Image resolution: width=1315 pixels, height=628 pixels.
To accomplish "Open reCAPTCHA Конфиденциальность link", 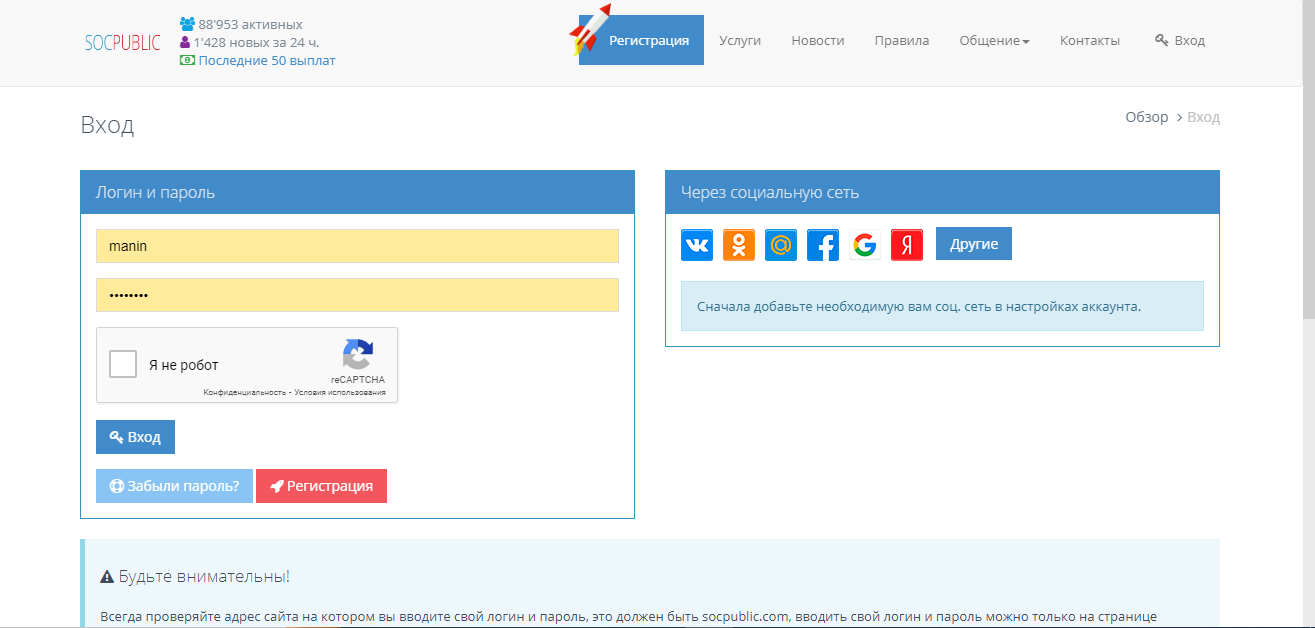I will (245, 392).
